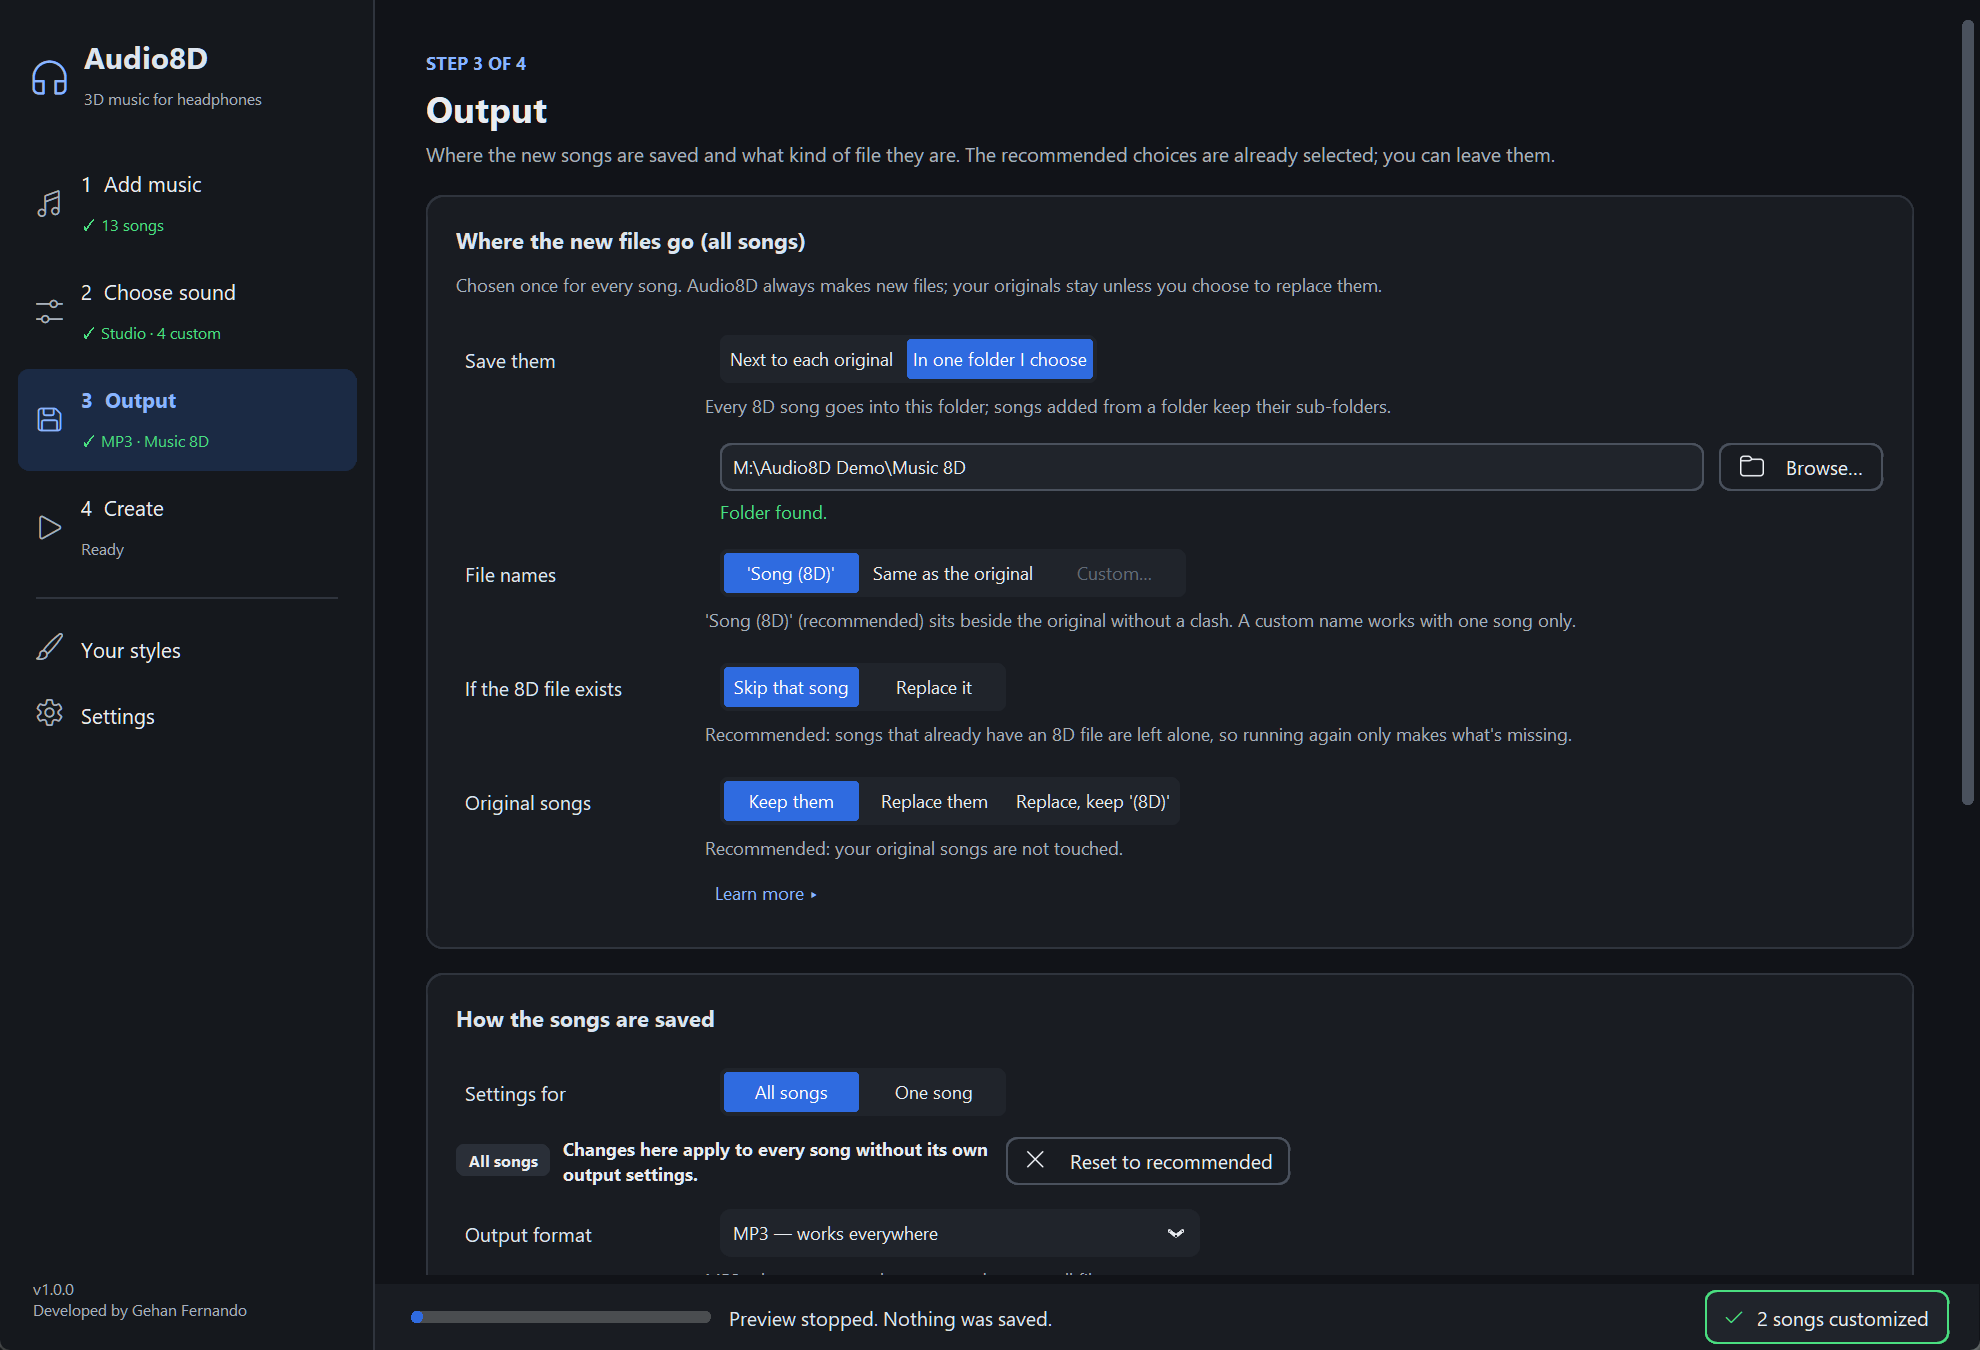Click 'Preview stopped. Nothing was saved.' status

coord(890,1318)
